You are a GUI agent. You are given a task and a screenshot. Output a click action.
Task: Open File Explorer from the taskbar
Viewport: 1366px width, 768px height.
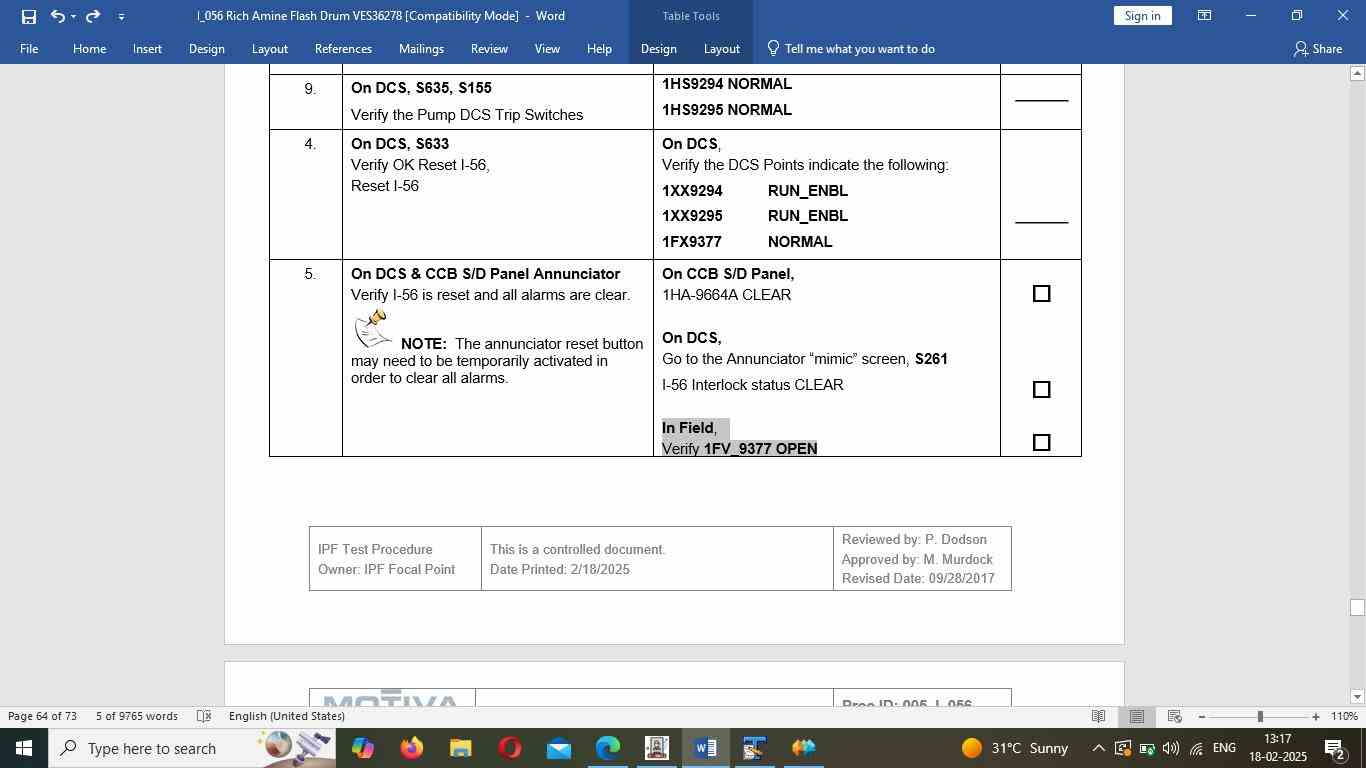coord(460,748)
